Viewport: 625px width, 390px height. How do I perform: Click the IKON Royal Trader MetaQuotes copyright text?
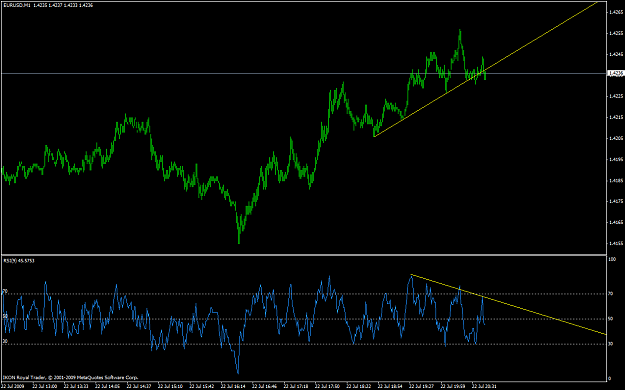71,377
